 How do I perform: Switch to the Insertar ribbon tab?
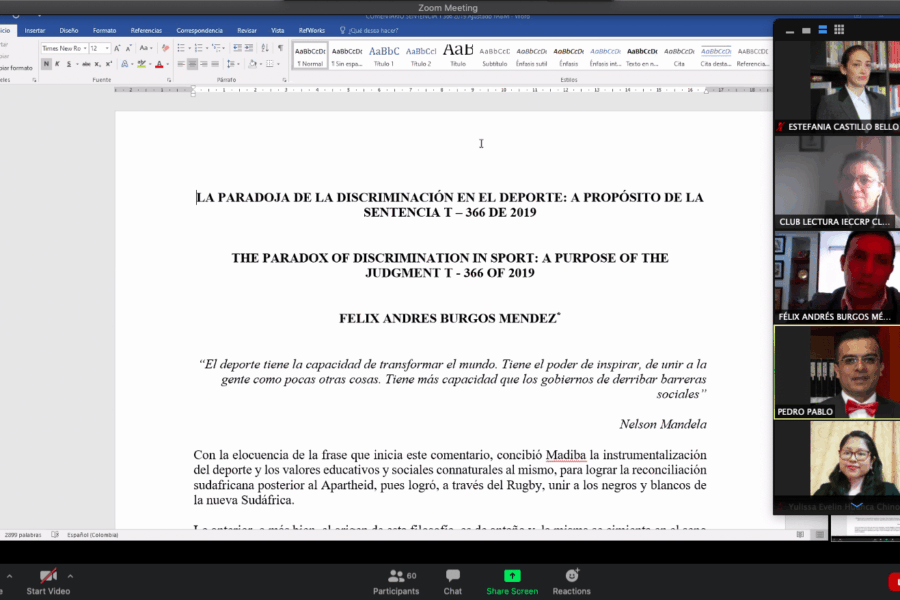click(35, 30)
